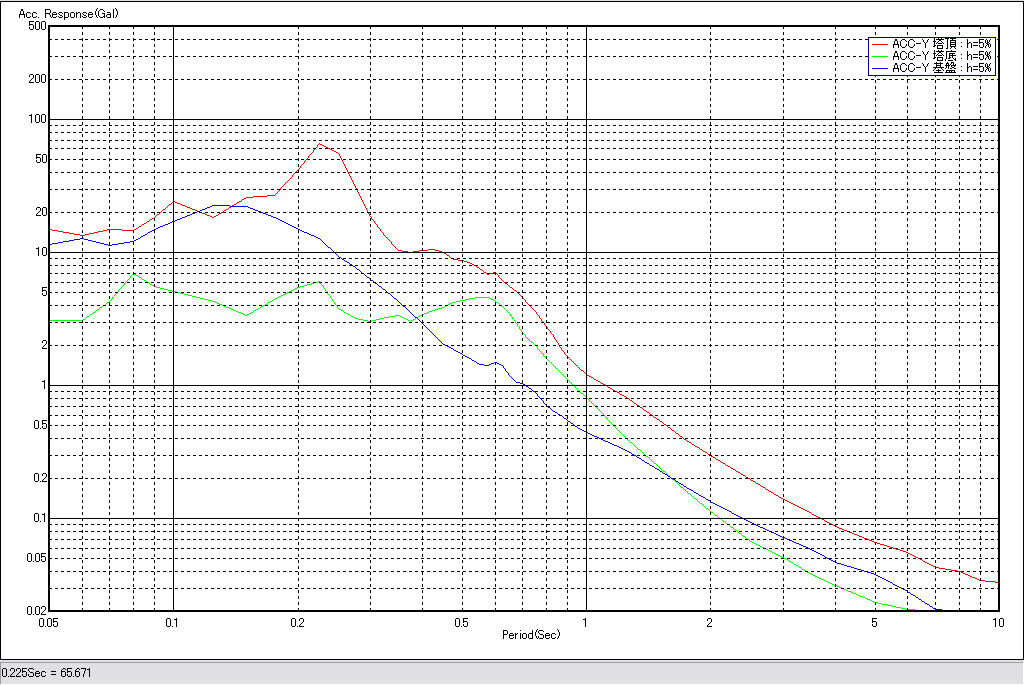Click the 1 label on period axis

click(585, 622)
